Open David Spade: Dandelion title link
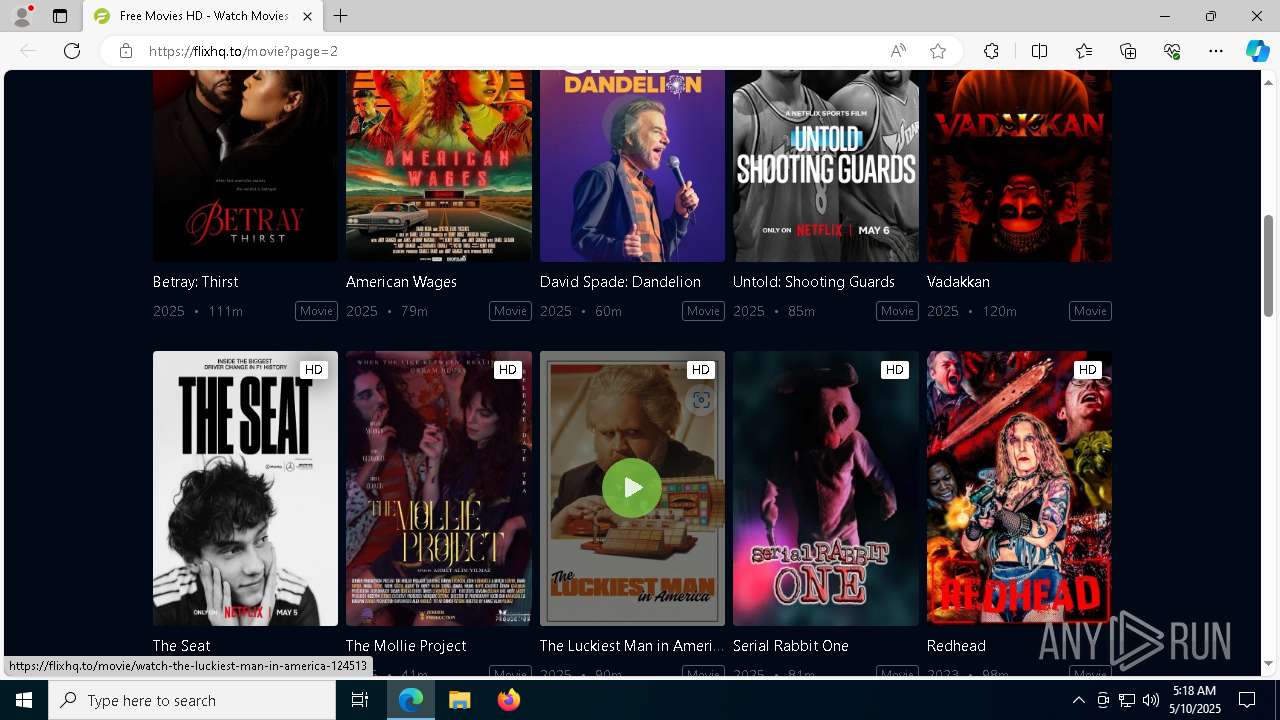1280x720 pixels. pyautogui.click(x=620, y=282)
